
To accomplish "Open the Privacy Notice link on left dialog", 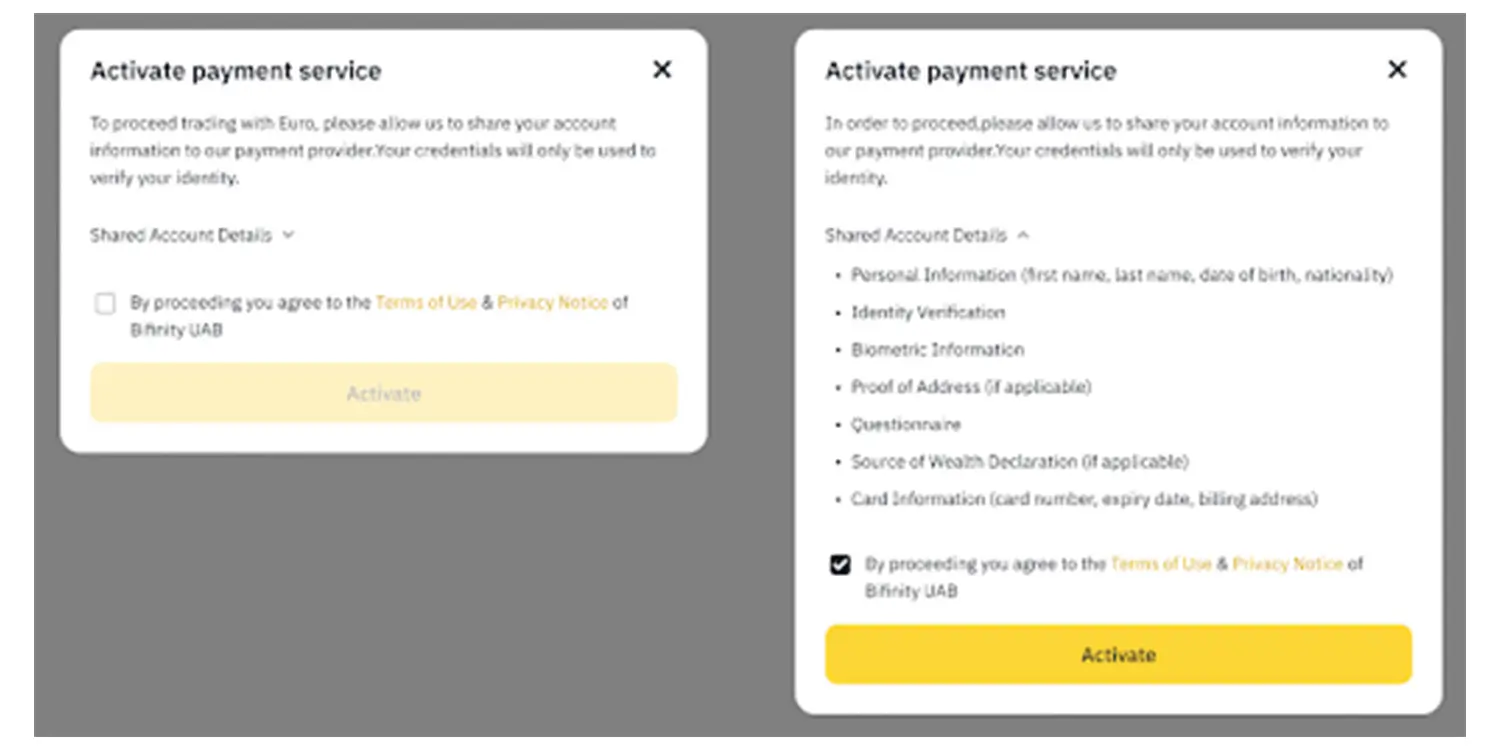I will tap(551, 303).
